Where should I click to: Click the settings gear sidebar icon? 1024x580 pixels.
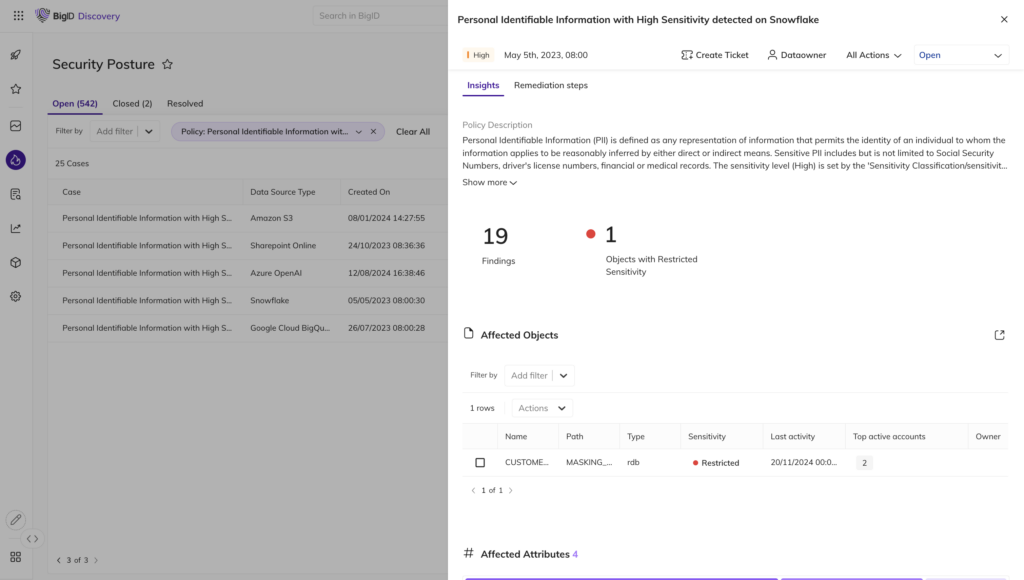click(x=15, y=296)
